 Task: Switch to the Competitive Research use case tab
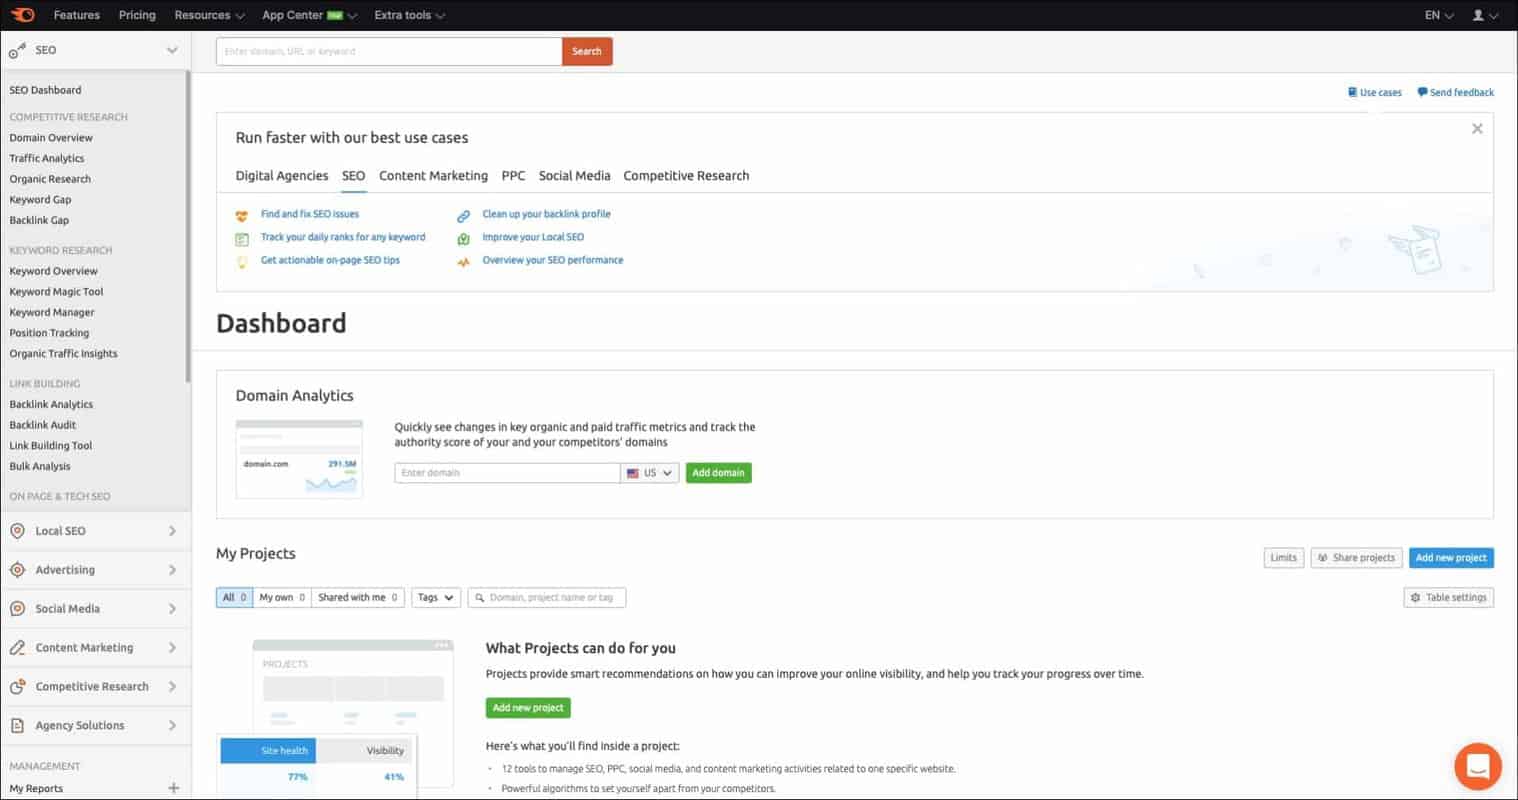(686, 176)
